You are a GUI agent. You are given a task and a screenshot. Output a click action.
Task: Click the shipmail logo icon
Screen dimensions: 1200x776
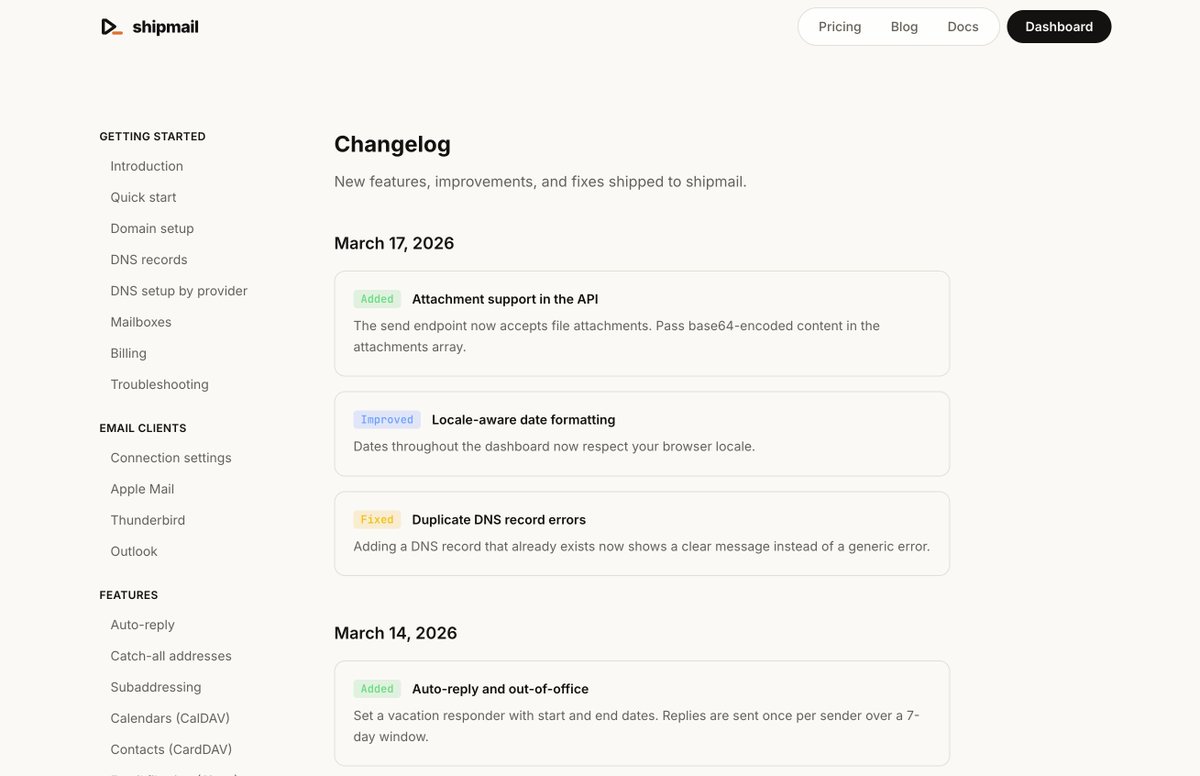[111, 27]
